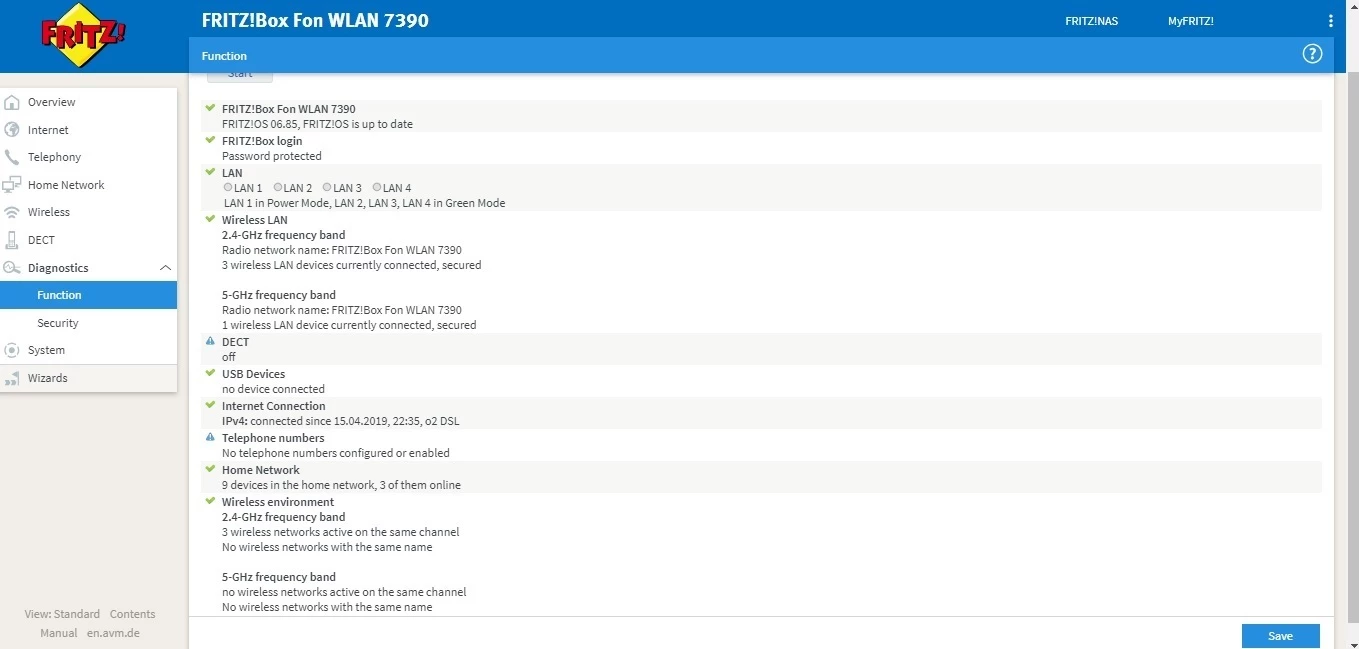This screenshot has height=649, width=1359.
Task: Click the green check next to Wireless LAN
Action: [210, 219]
